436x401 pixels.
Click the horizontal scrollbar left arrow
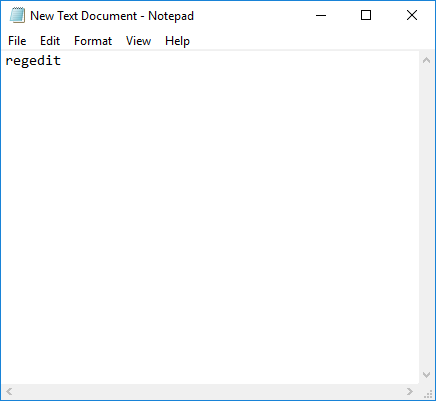(9, 391)
